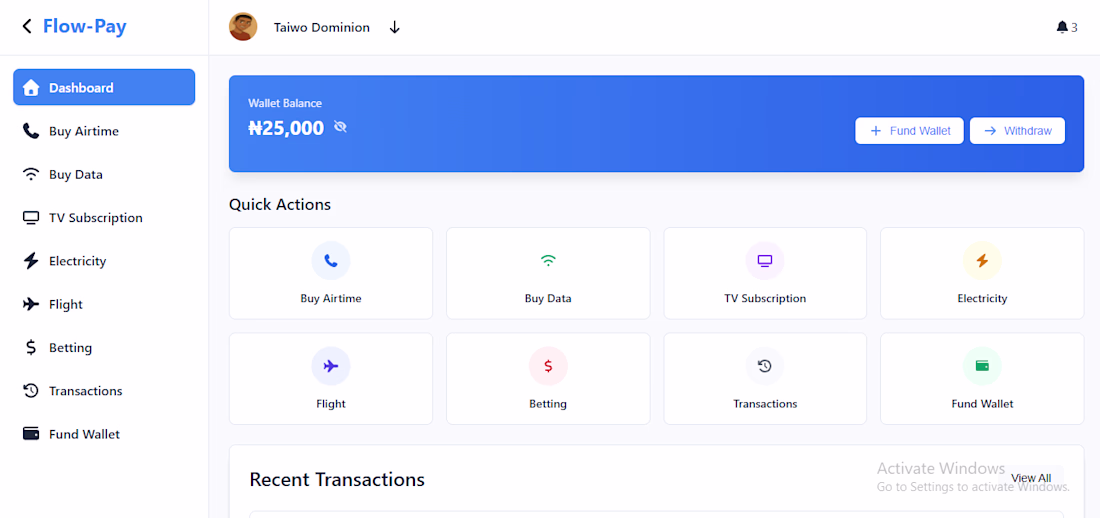Screen dimensions: 1100x518
Task: Click Electricity label in Quick Actions
Action: coord(982,298)
